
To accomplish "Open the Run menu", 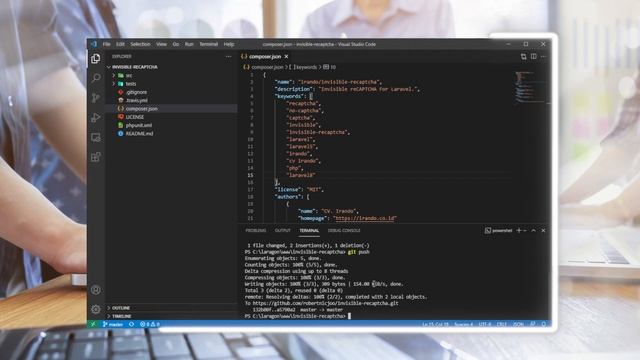I will pyautogui.click(x=189, y=44).
